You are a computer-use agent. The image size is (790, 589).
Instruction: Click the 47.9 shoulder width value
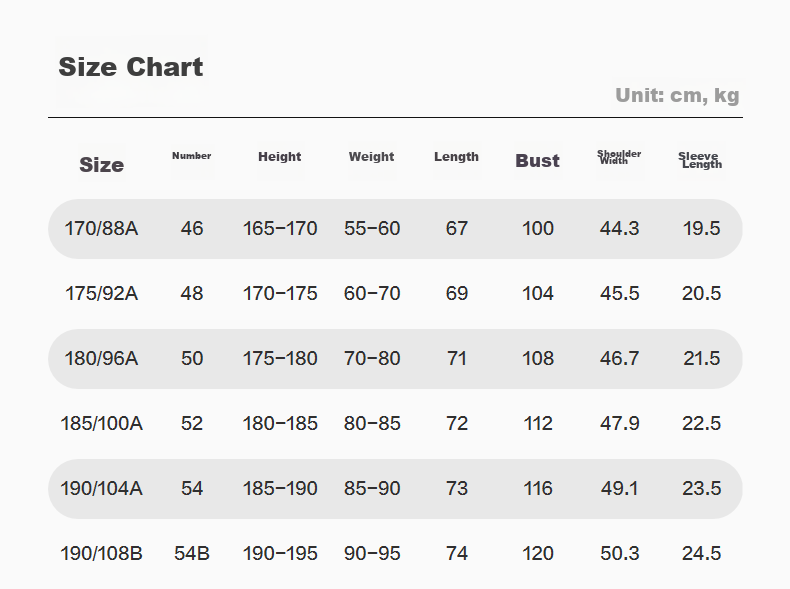620,424
